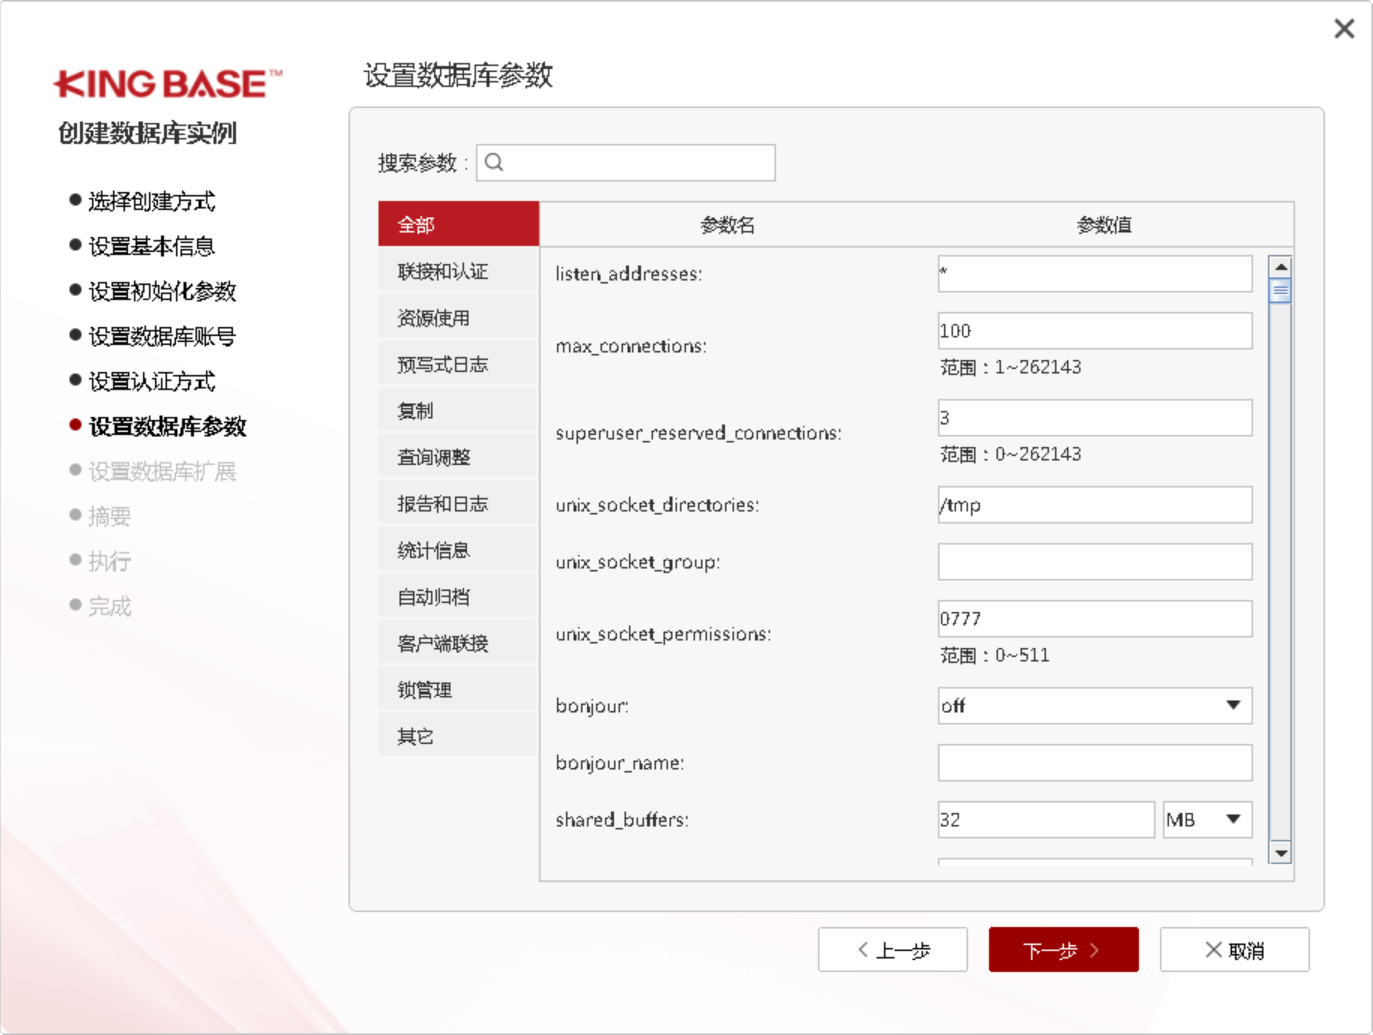The width and height of the screenshot is (1373, 1035).
Task: Open the 查询调整 category
Action: [x=458, y=457]
